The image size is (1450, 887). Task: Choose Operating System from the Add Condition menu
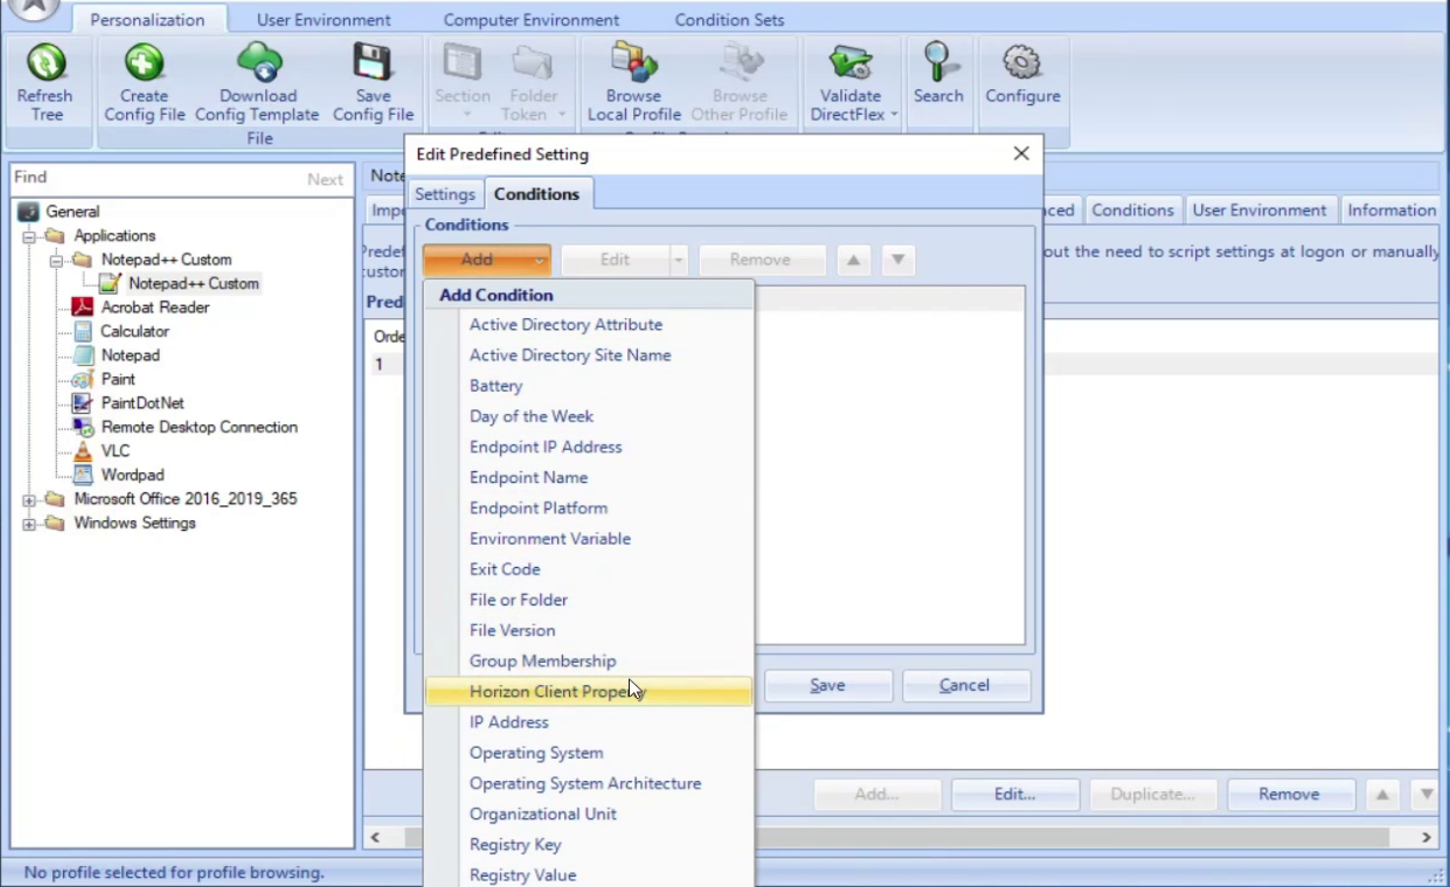(x=536, y=753)
